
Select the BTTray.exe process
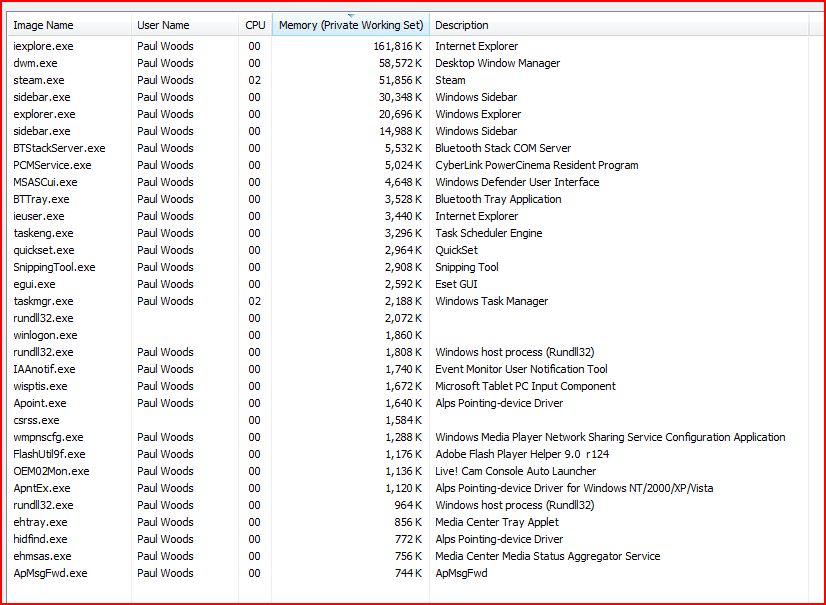coord(41,199)
